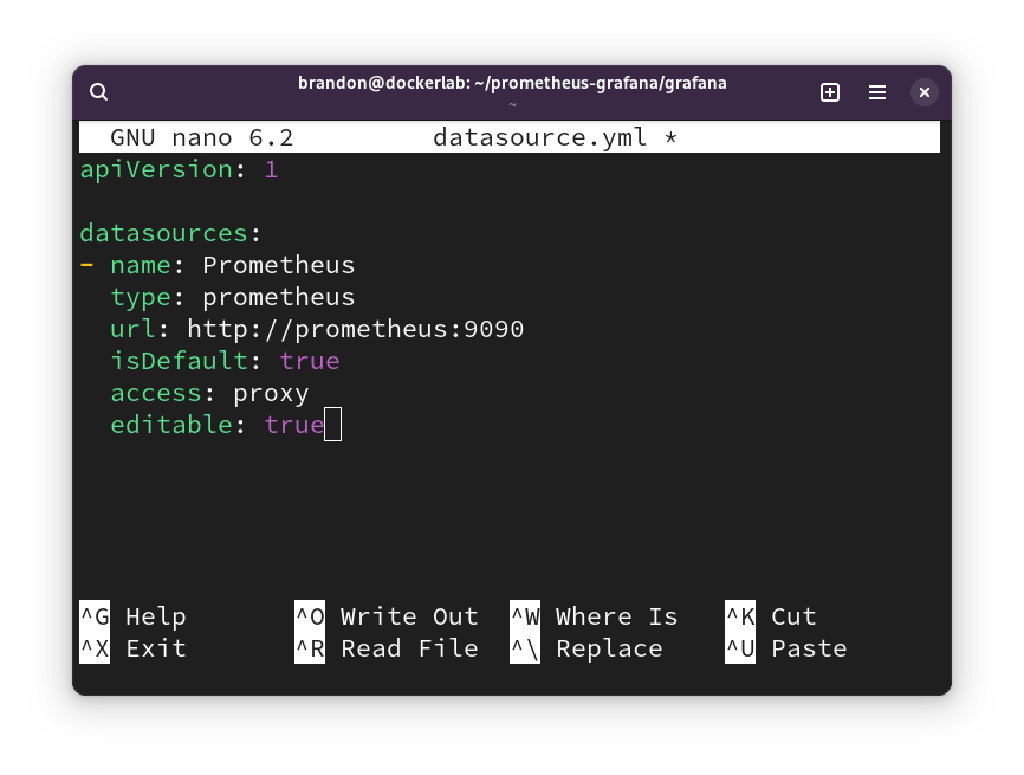Click the Help (^G) shortcut
Image resolution: width=1024 pixels, height=775 pixels.
(131, 617)
